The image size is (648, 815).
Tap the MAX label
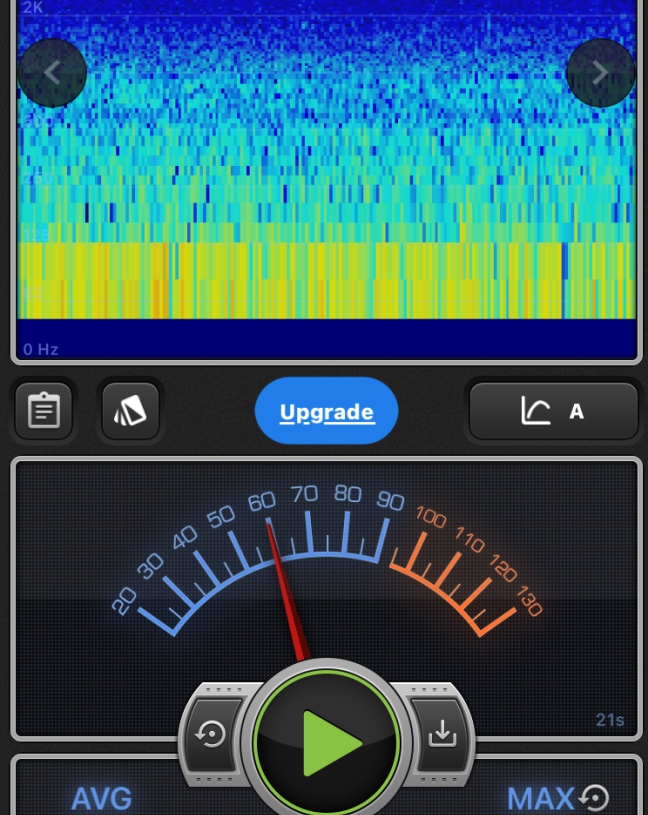[x=540, y=798]
